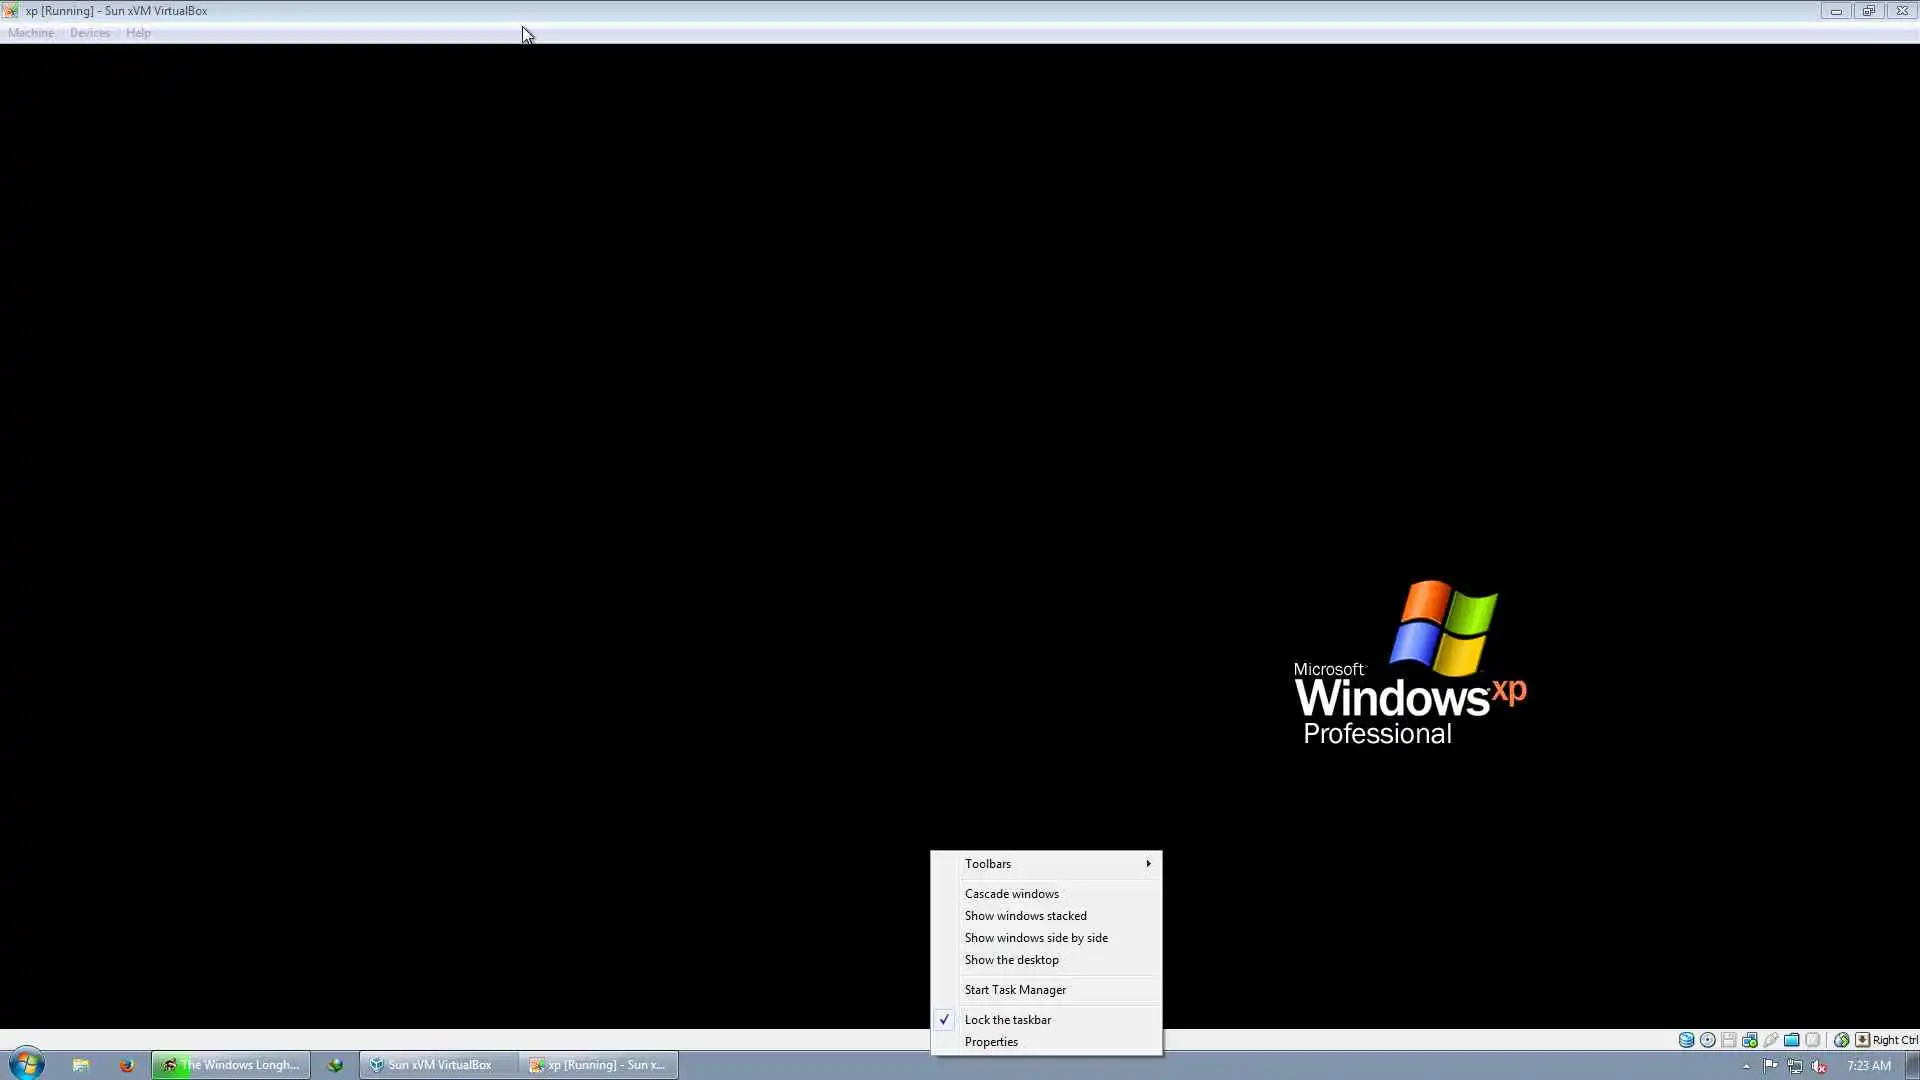Open the Machine menu
1920x1080 pixels.
(31, 33)
